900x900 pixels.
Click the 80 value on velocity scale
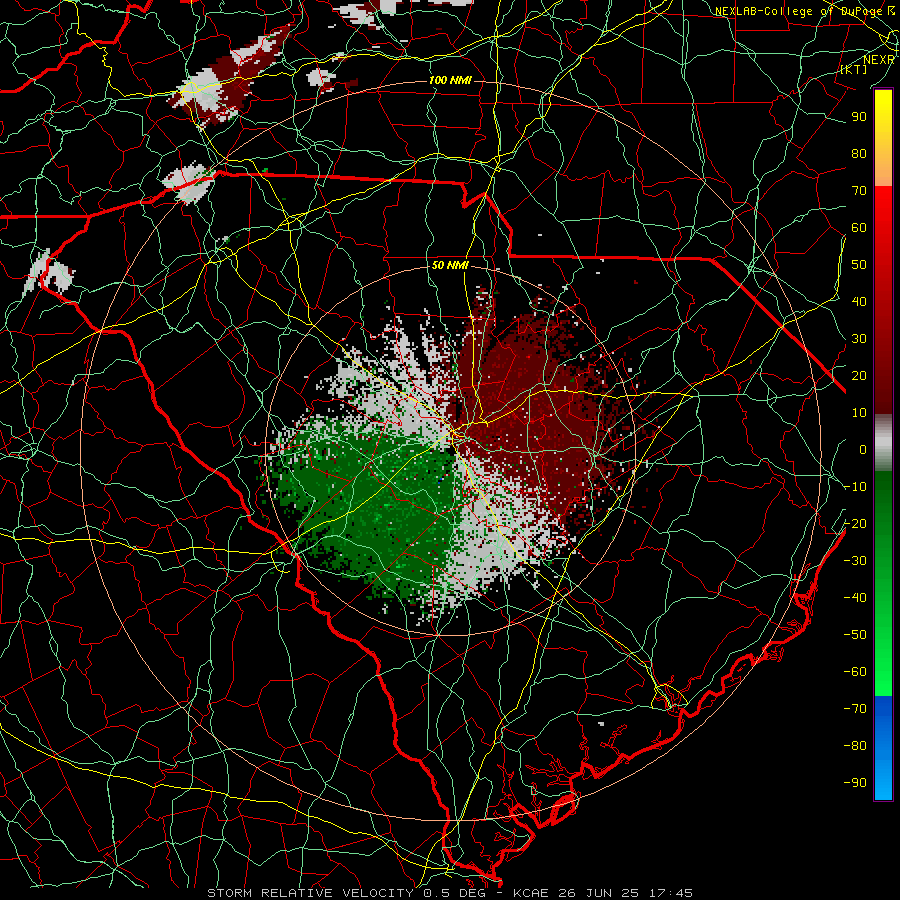pyautogui.click(x=859, y=154)
